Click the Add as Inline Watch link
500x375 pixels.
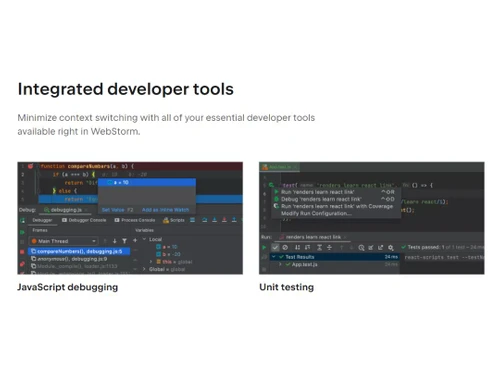pyautogui.click(x=165, y=210)
